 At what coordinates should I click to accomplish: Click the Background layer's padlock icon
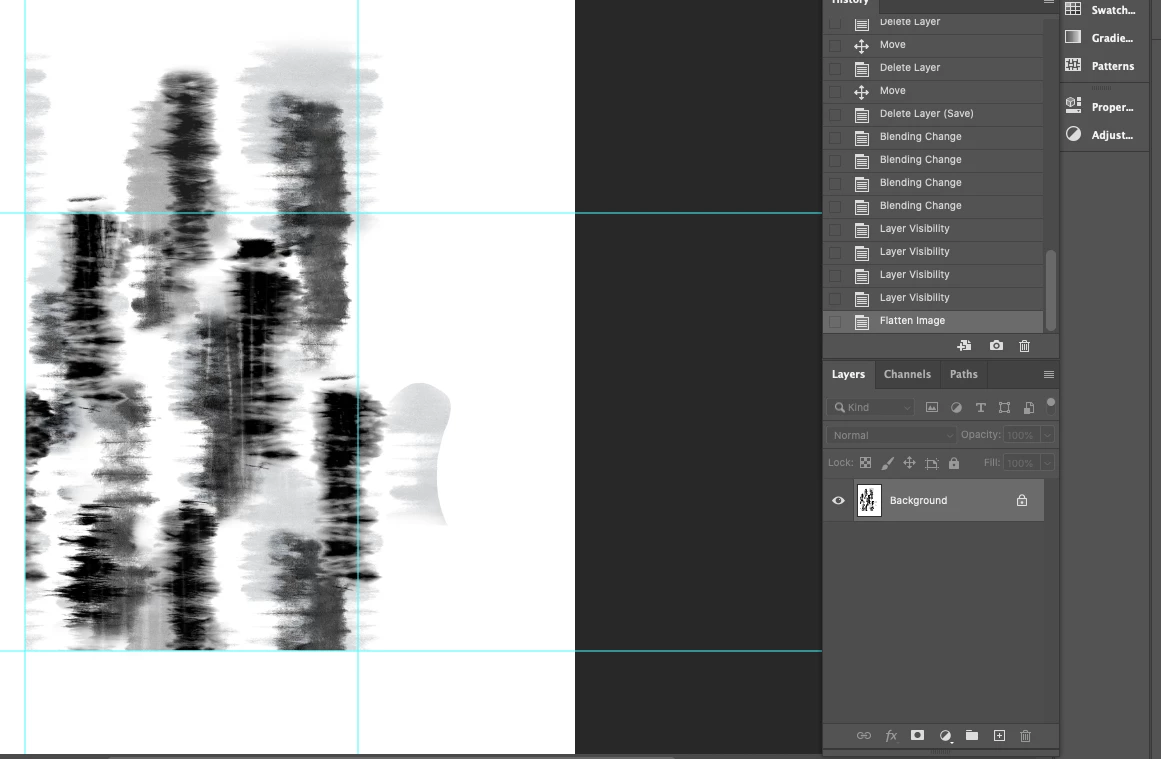point(1022,501)
